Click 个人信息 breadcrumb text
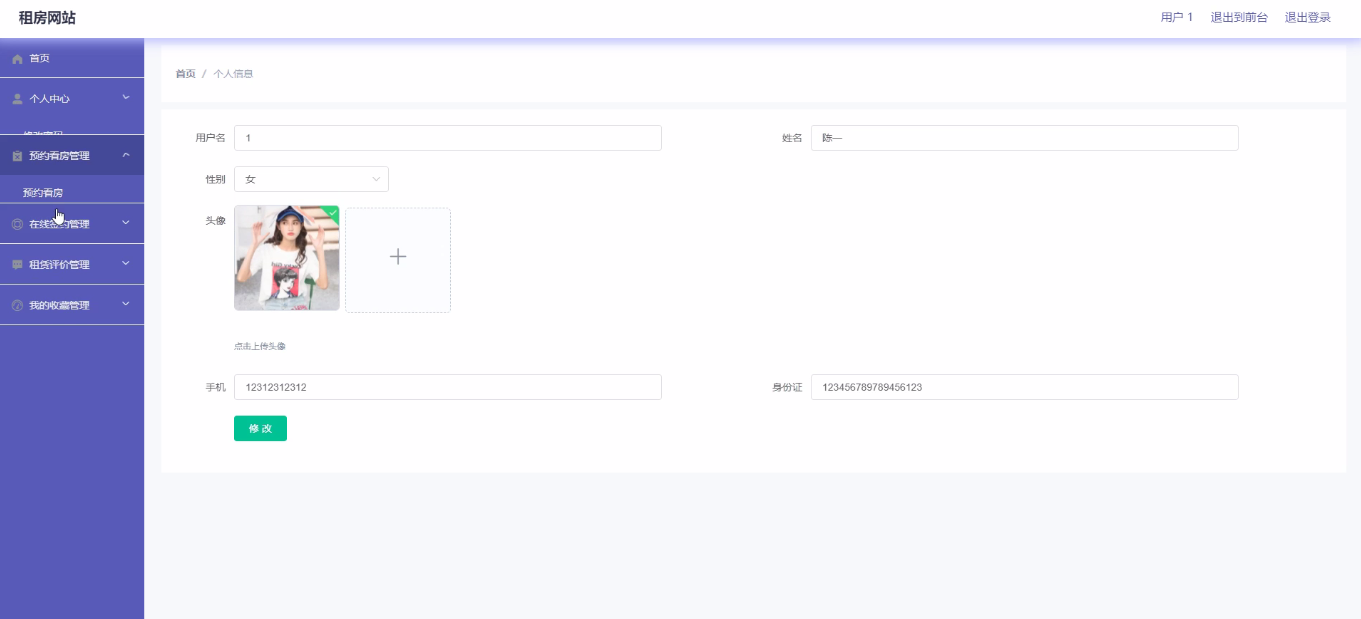Screen dimensions: 1361x619 (233, 74)
